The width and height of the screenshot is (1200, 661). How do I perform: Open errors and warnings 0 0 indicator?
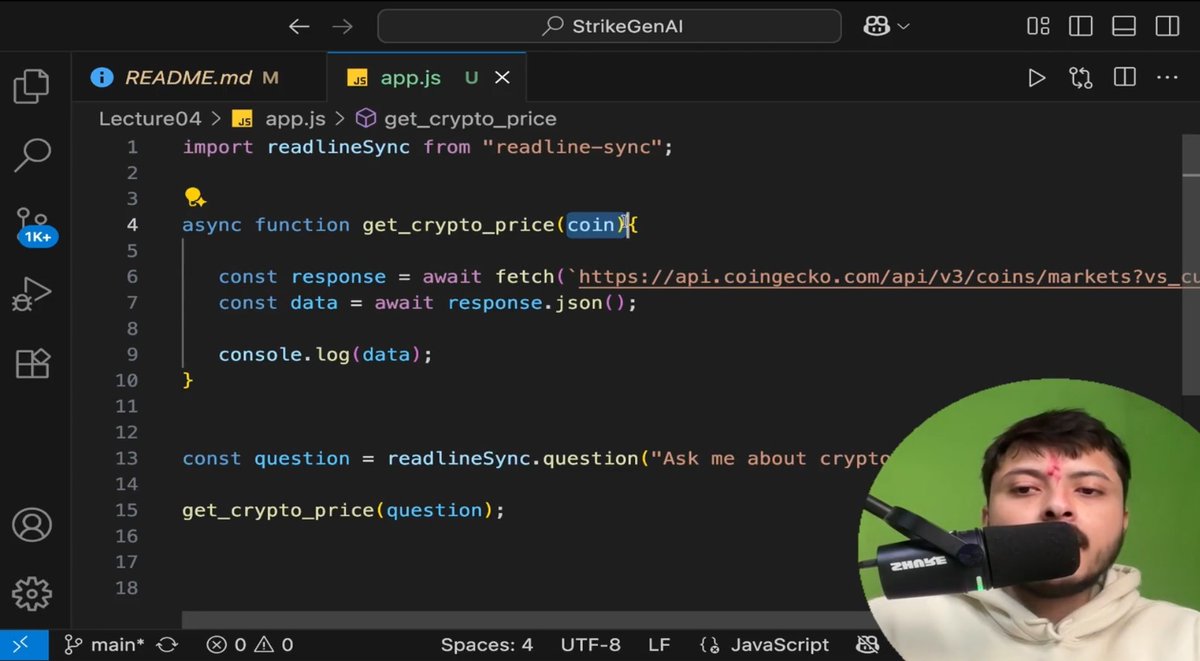click(250, 645)
